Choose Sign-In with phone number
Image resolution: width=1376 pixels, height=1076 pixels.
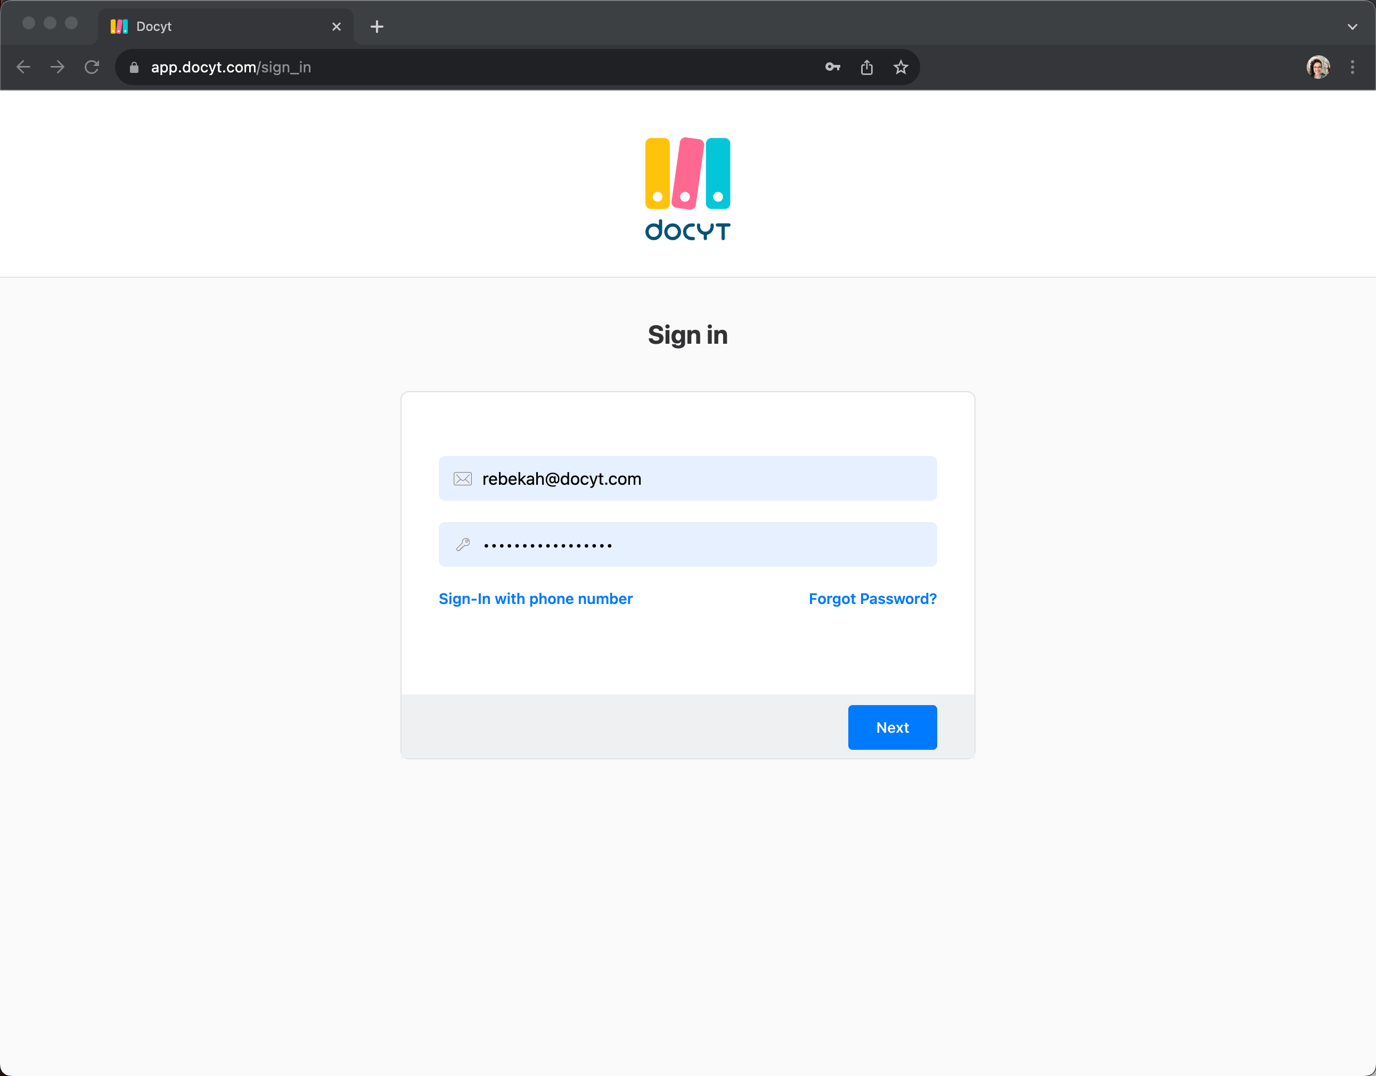tap(535, 599)
